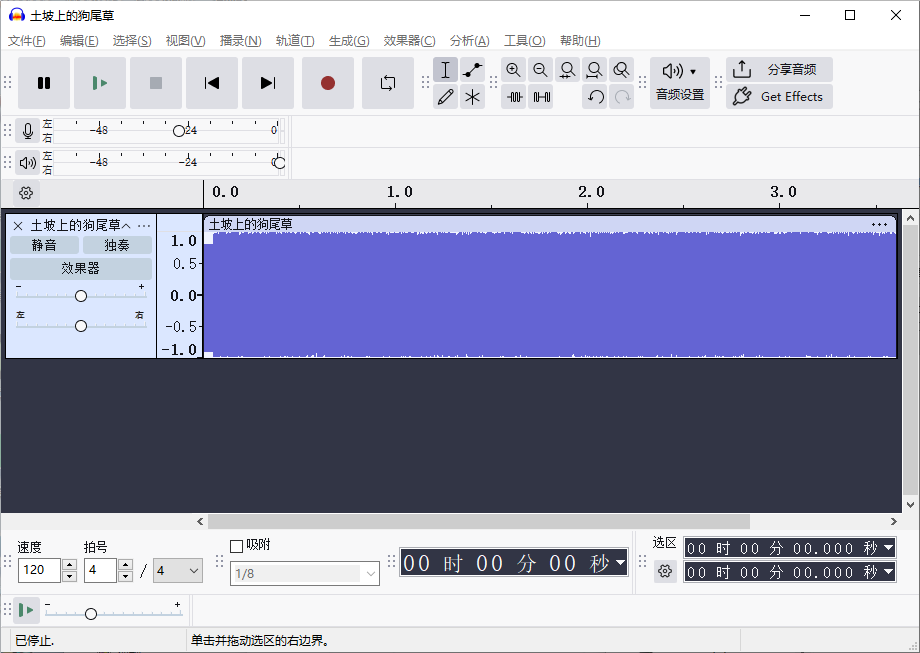Click the track gain slider handle

81,295
